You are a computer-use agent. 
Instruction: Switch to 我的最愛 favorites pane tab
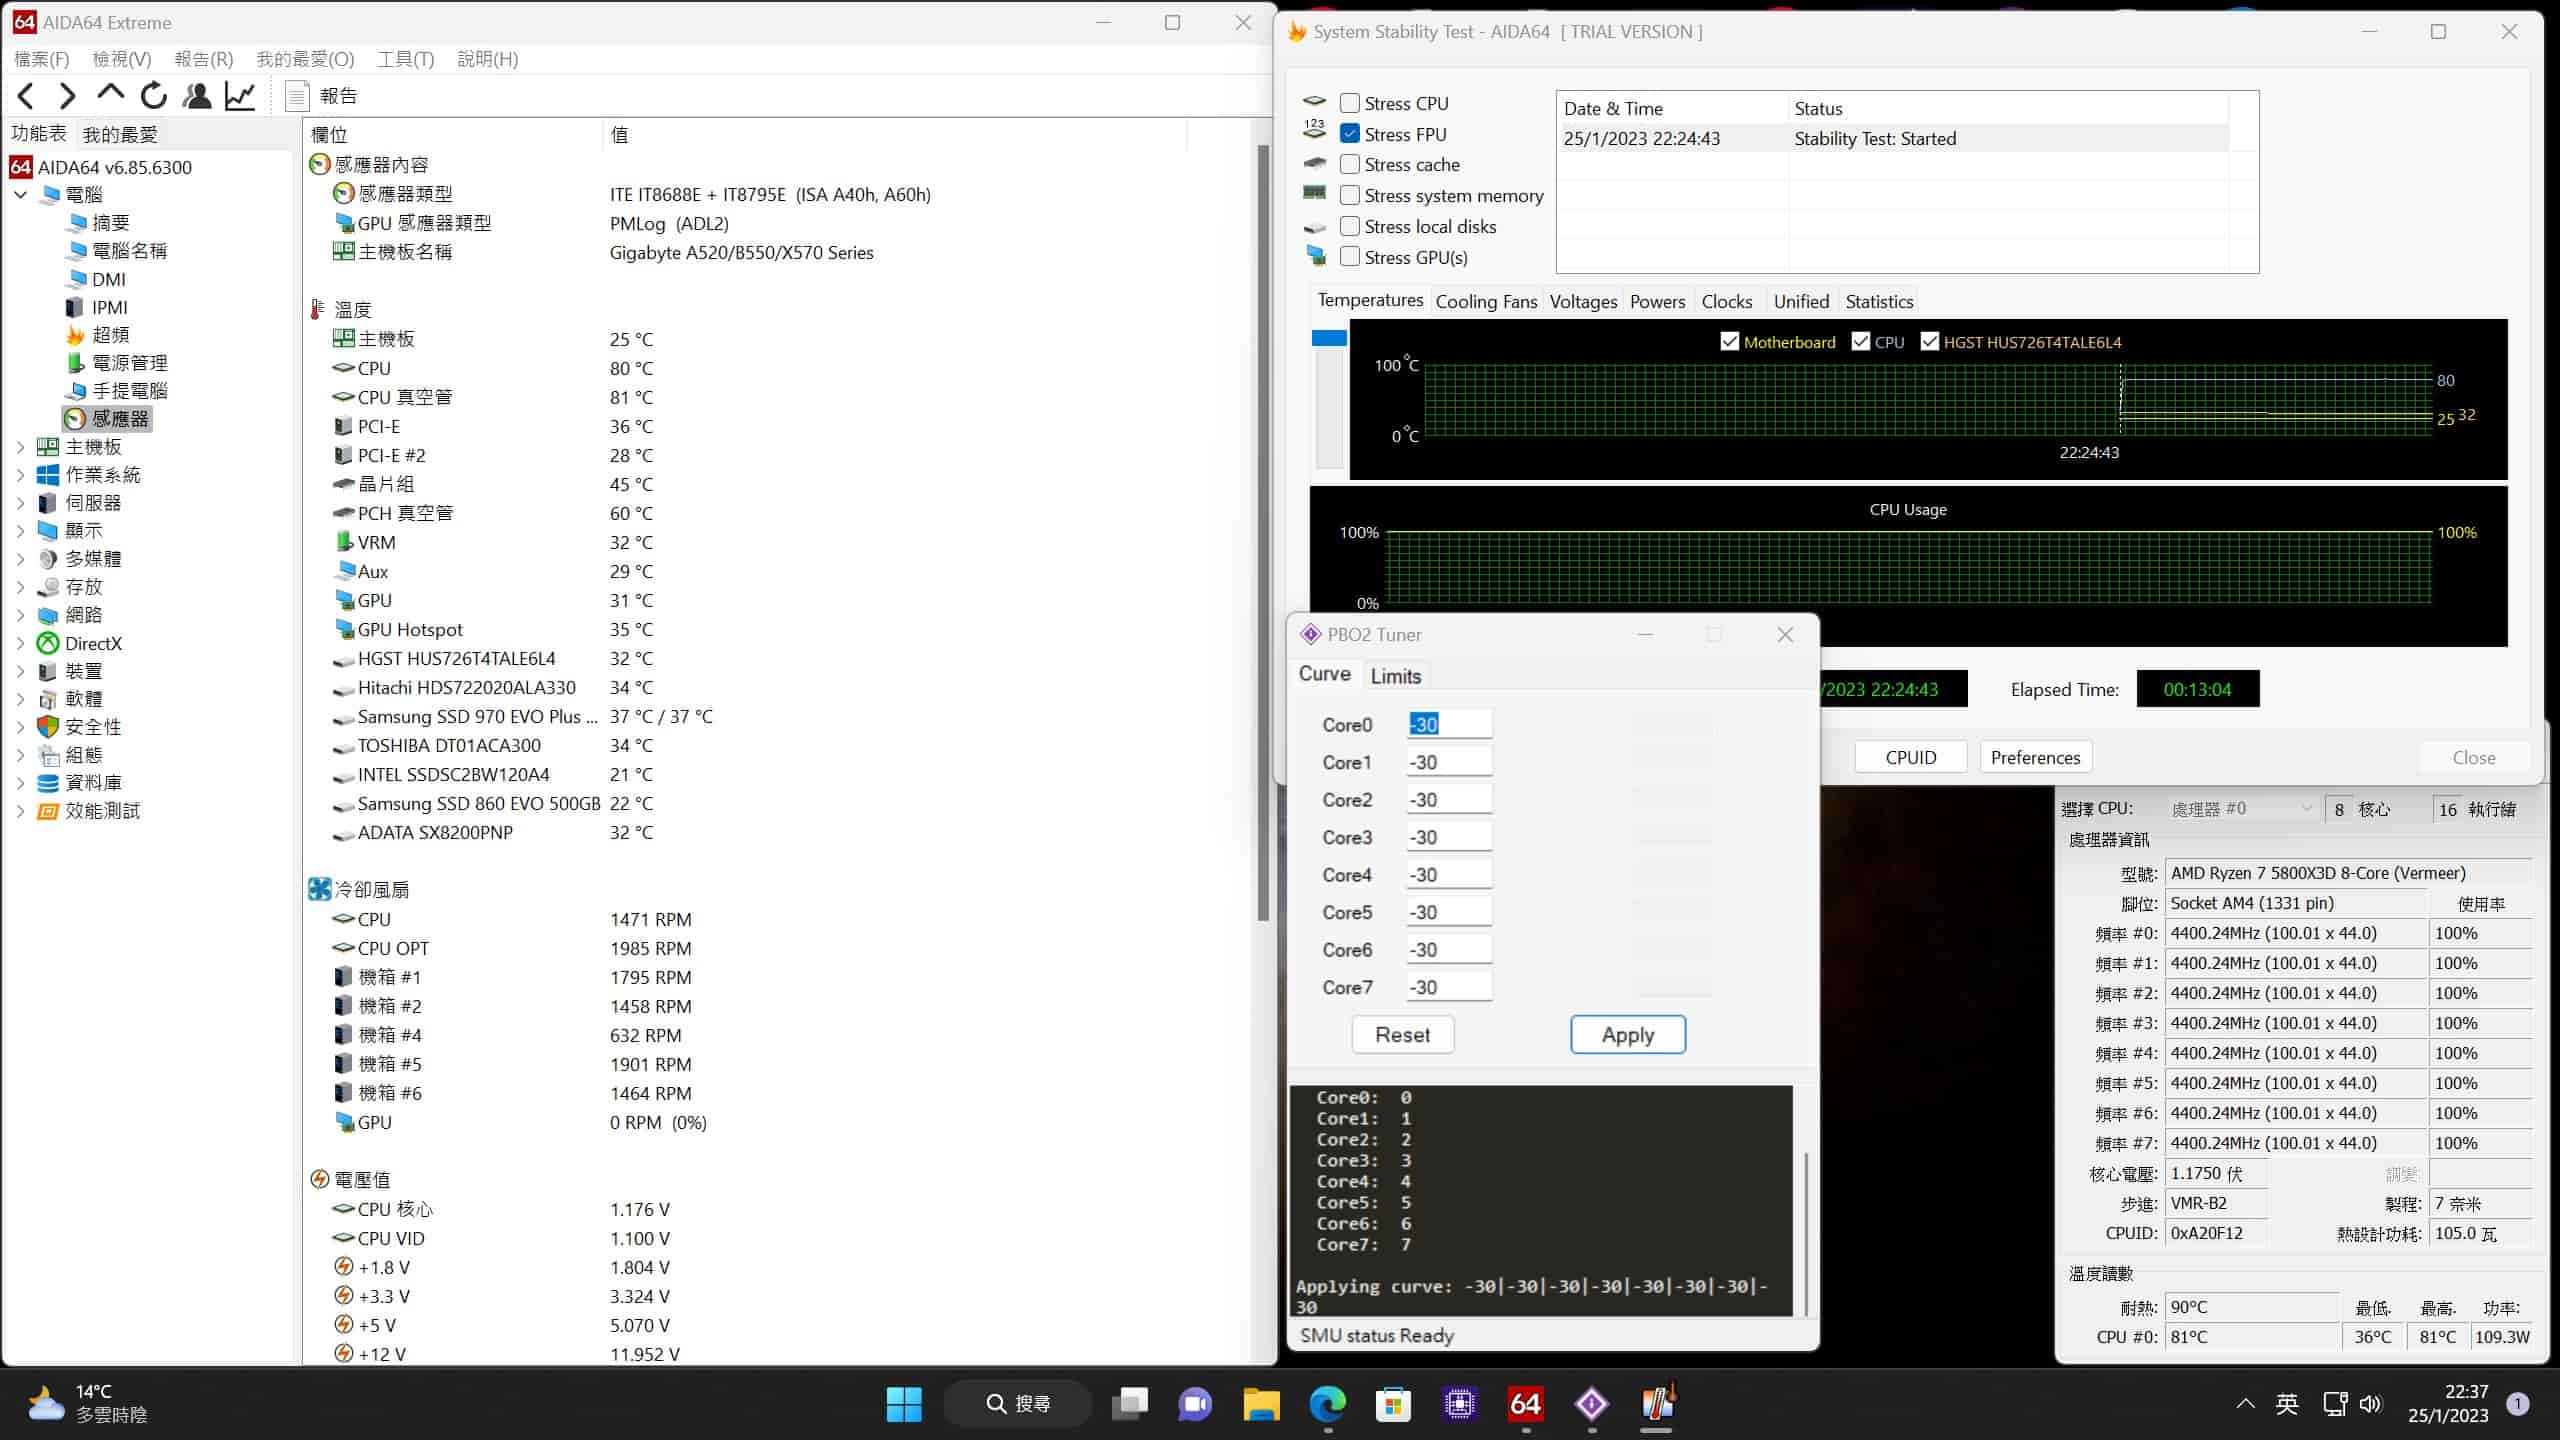[119, 134]
